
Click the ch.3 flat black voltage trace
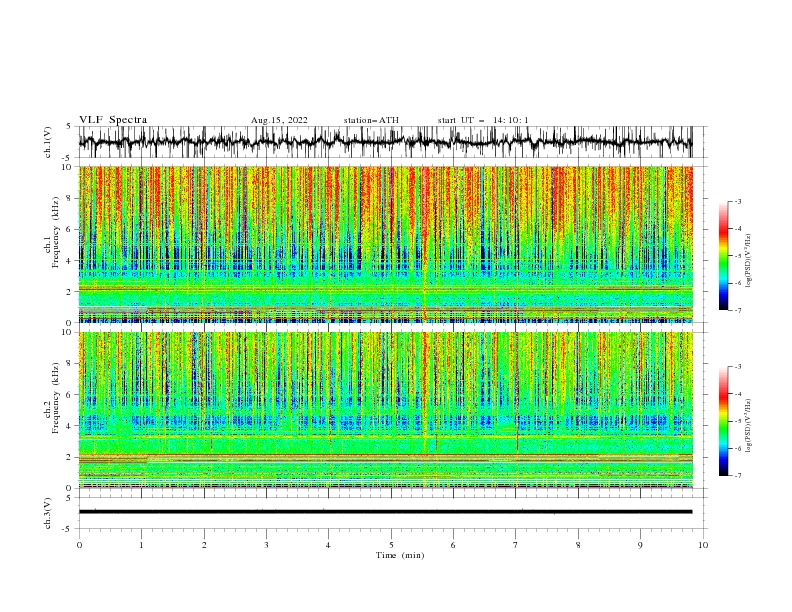[385, 512]
